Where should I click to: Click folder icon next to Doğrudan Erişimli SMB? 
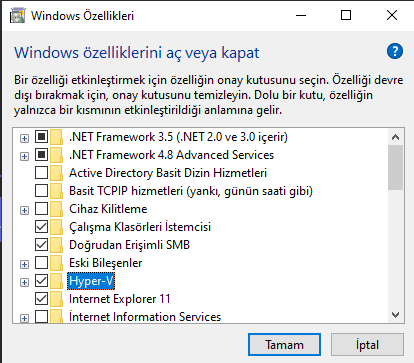tap(57, 245)
